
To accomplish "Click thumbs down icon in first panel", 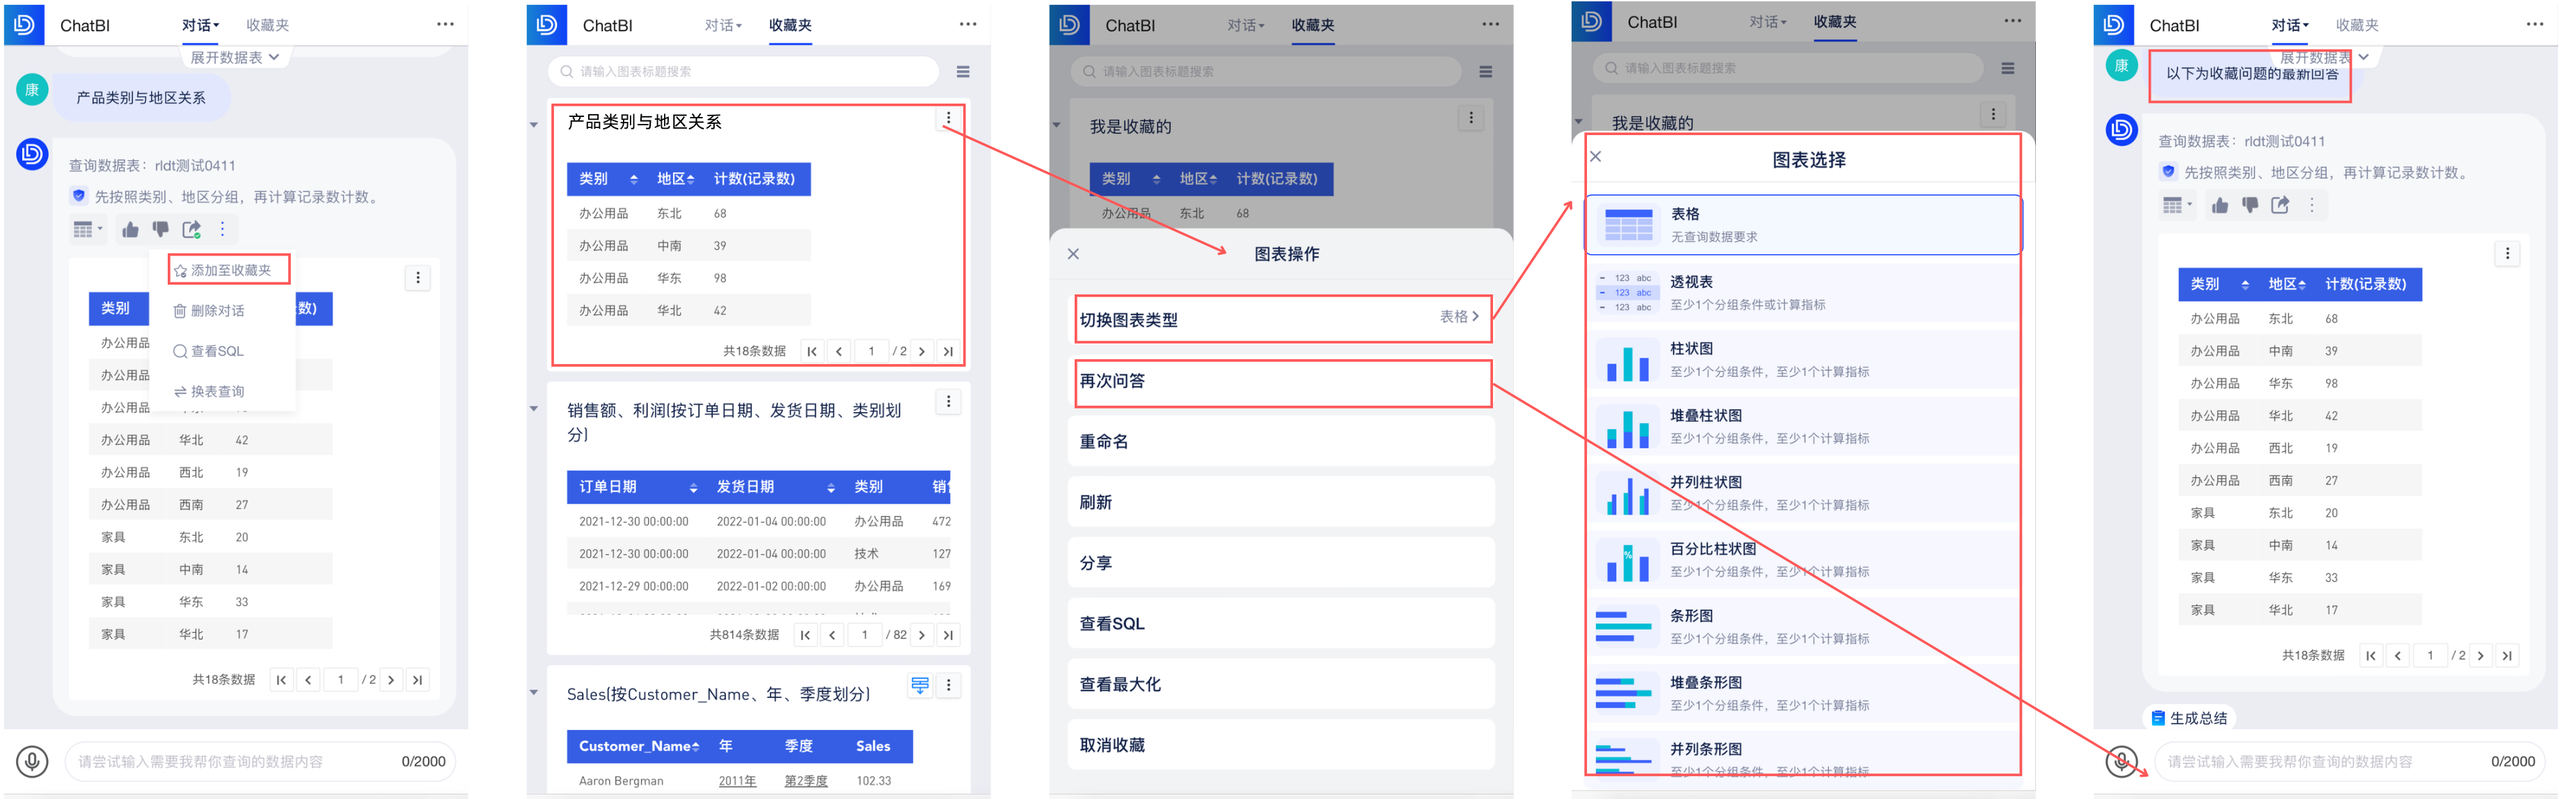I will tap(160, 230).
